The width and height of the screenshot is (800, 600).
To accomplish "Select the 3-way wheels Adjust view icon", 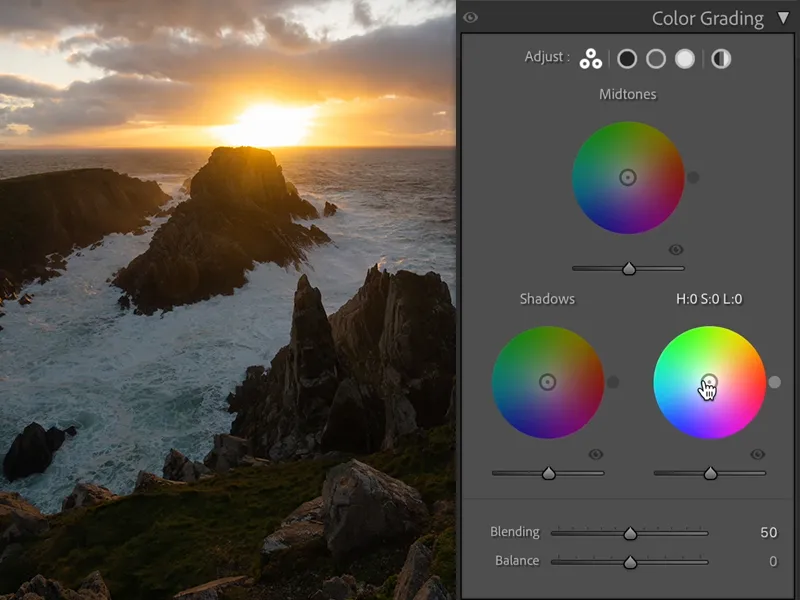I will (x=591, y=59).
